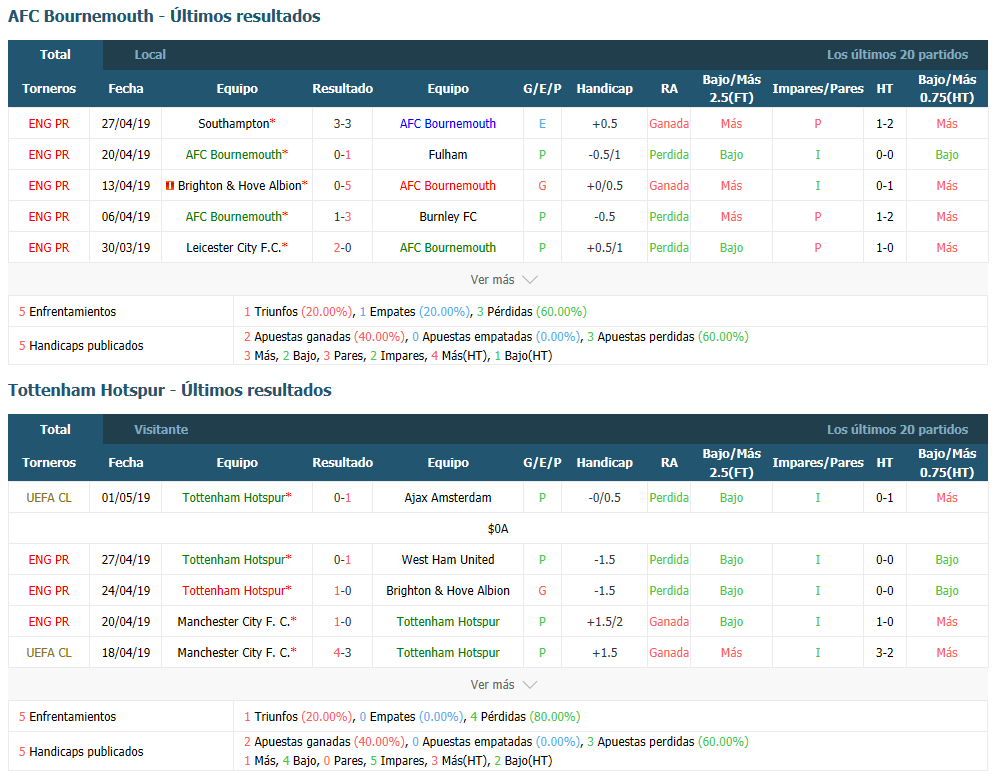Viewport: 997px width, 774px height.
Task: Click the AFC Bournemouth - Últimos resultados heading
Action: [x=164, y=16]
